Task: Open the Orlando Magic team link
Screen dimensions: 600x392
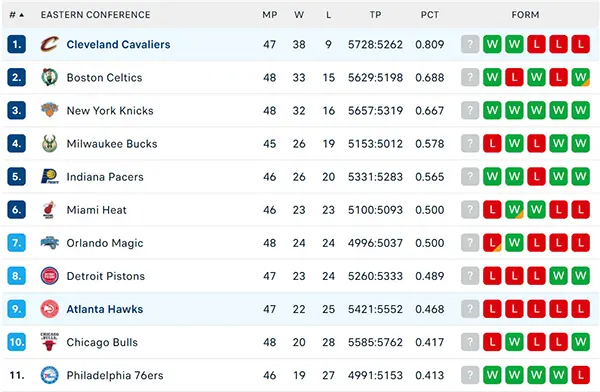Action: [105, 243]
